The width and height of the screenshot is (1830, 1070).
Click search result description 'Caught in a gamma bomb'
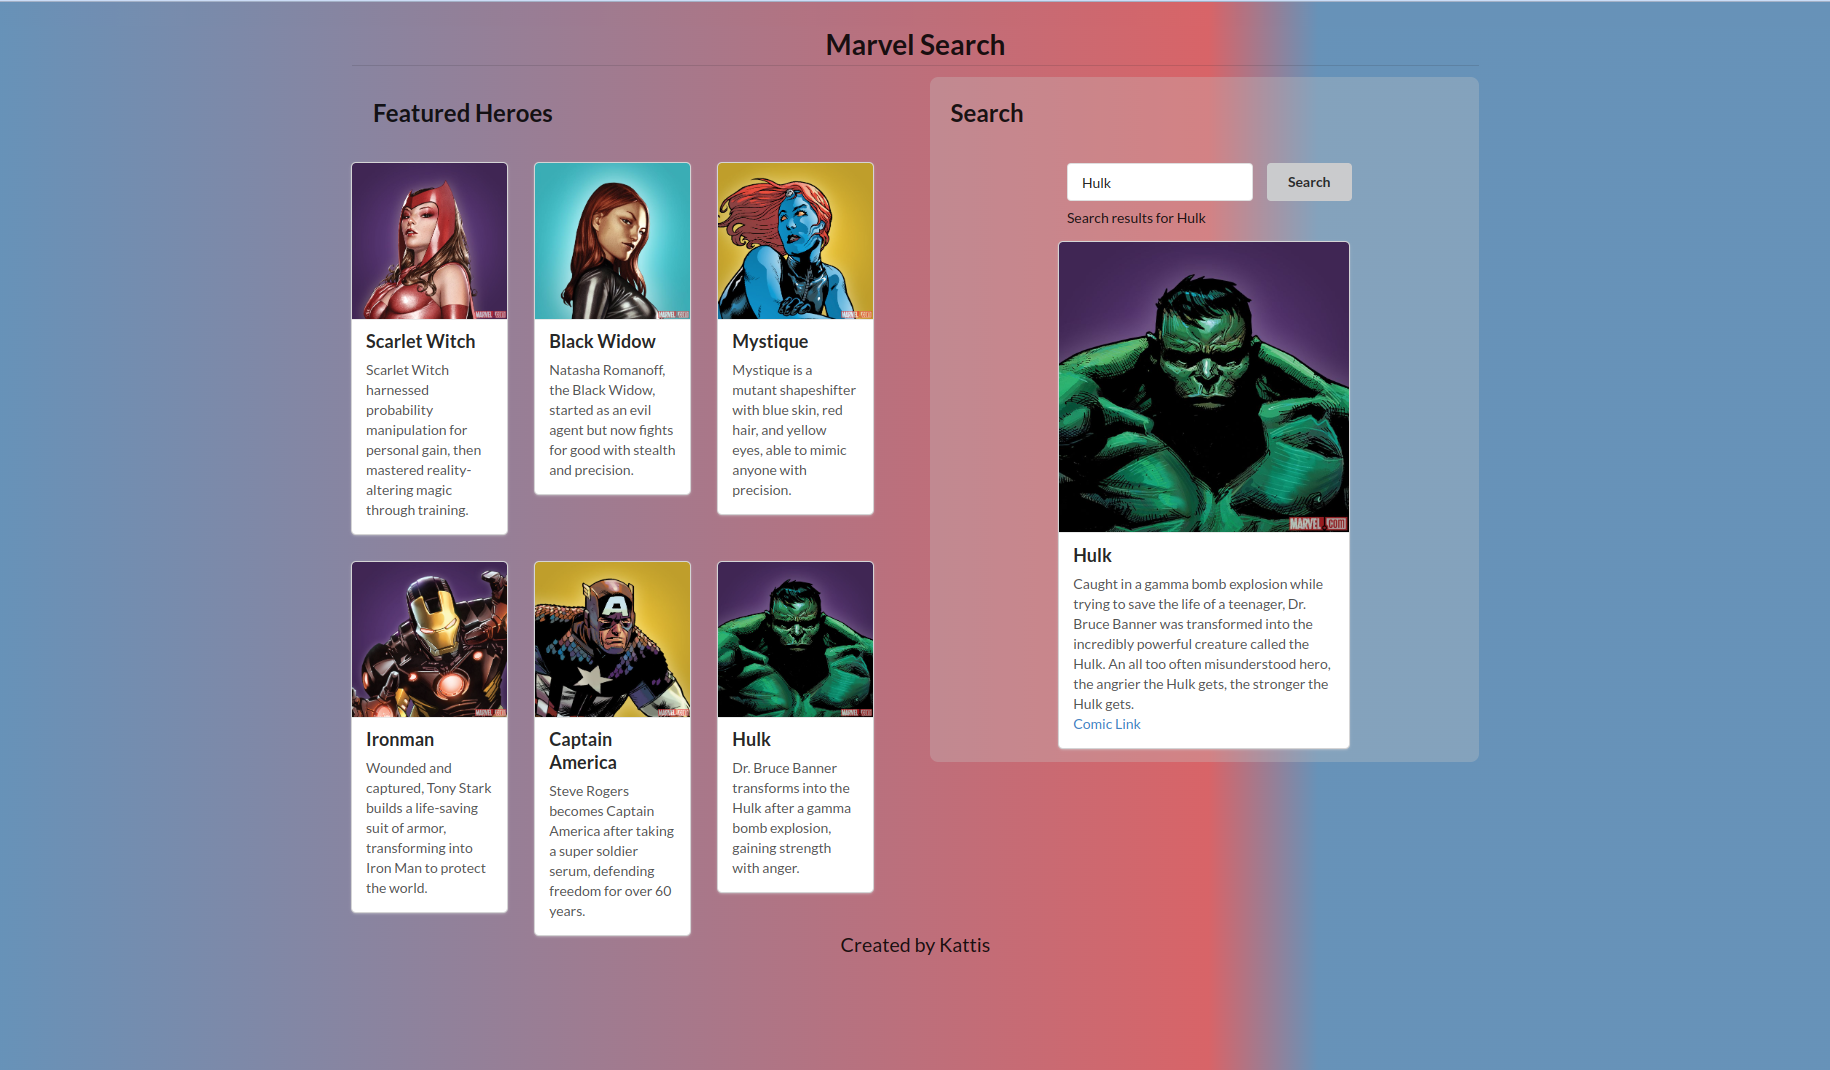[1202, 644]
